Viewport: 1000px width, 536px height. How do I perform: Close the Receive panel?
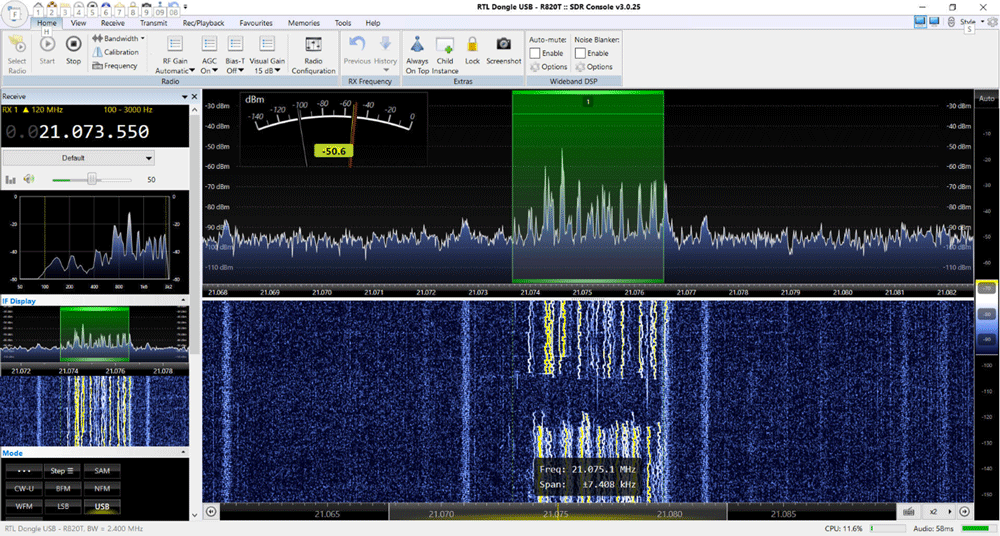click(195, 96)
